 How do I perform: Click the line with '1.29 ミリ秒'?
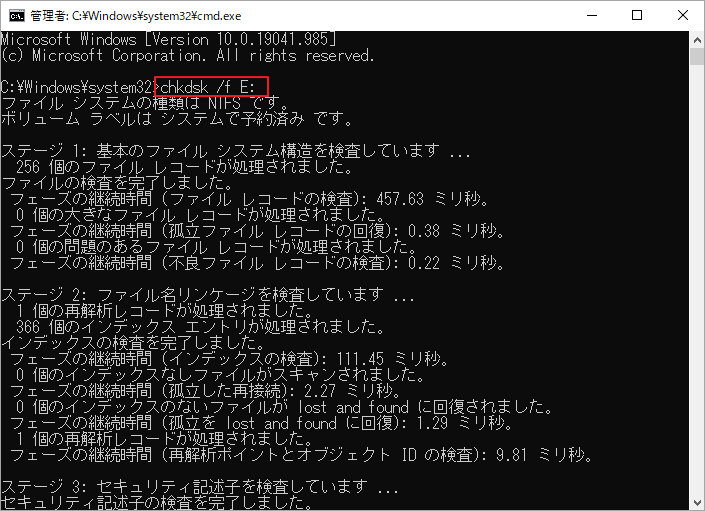point(261,424)
